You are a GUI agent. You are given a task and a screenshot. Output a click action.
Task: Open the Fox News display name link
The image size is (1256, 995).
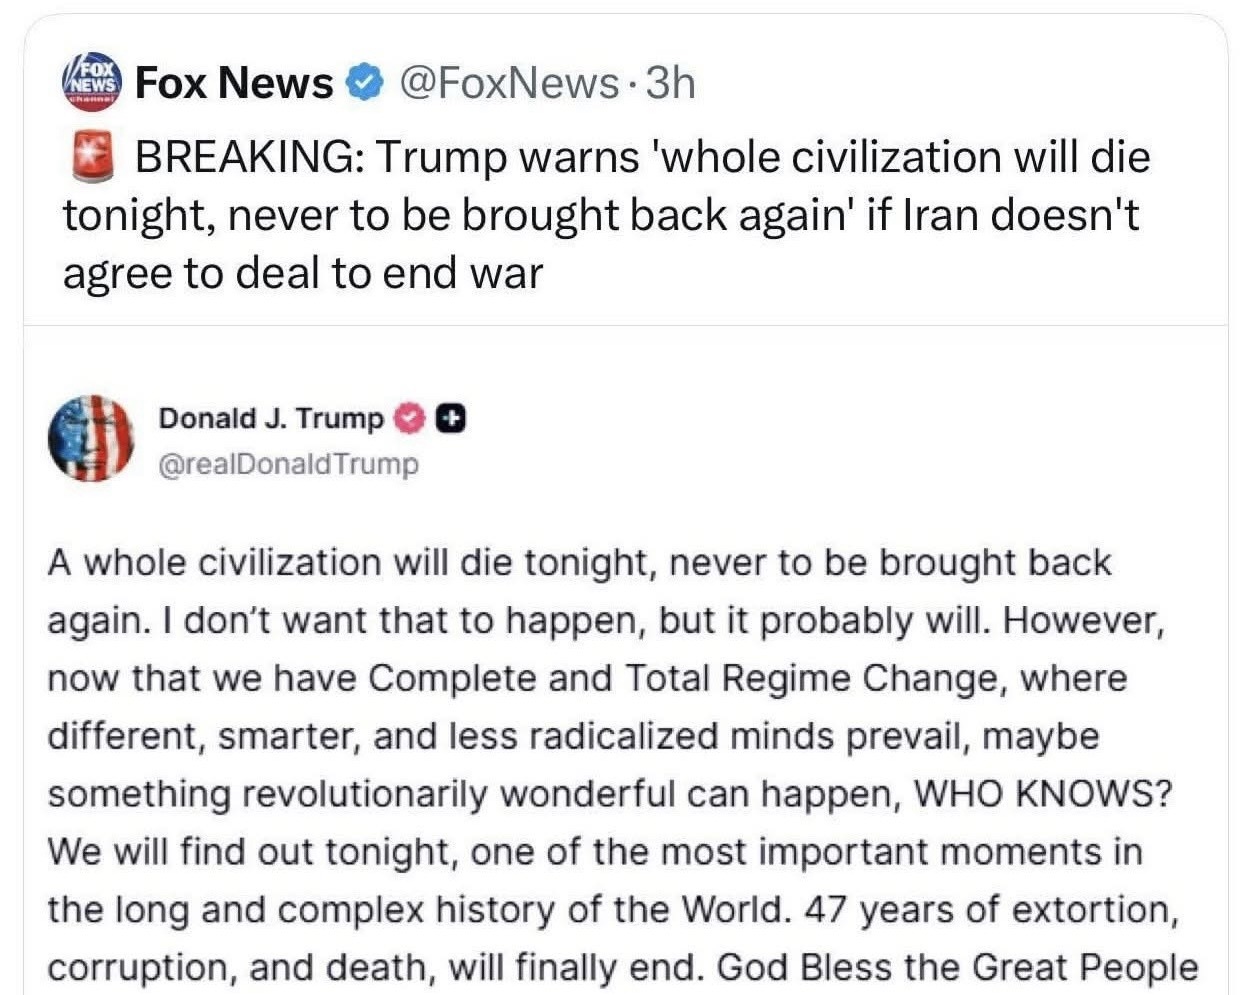(234, 82)
